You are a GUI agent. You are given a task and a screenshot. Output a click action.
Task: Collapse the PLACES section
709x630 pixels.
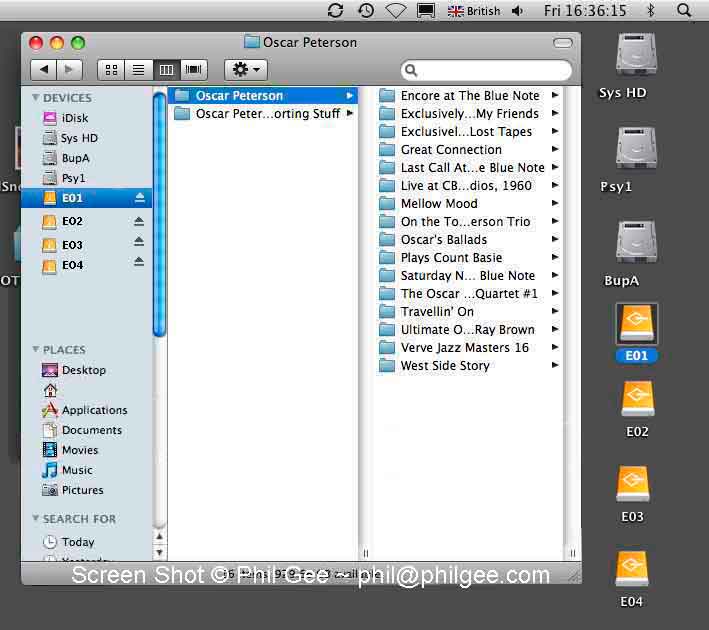[35, 349]
